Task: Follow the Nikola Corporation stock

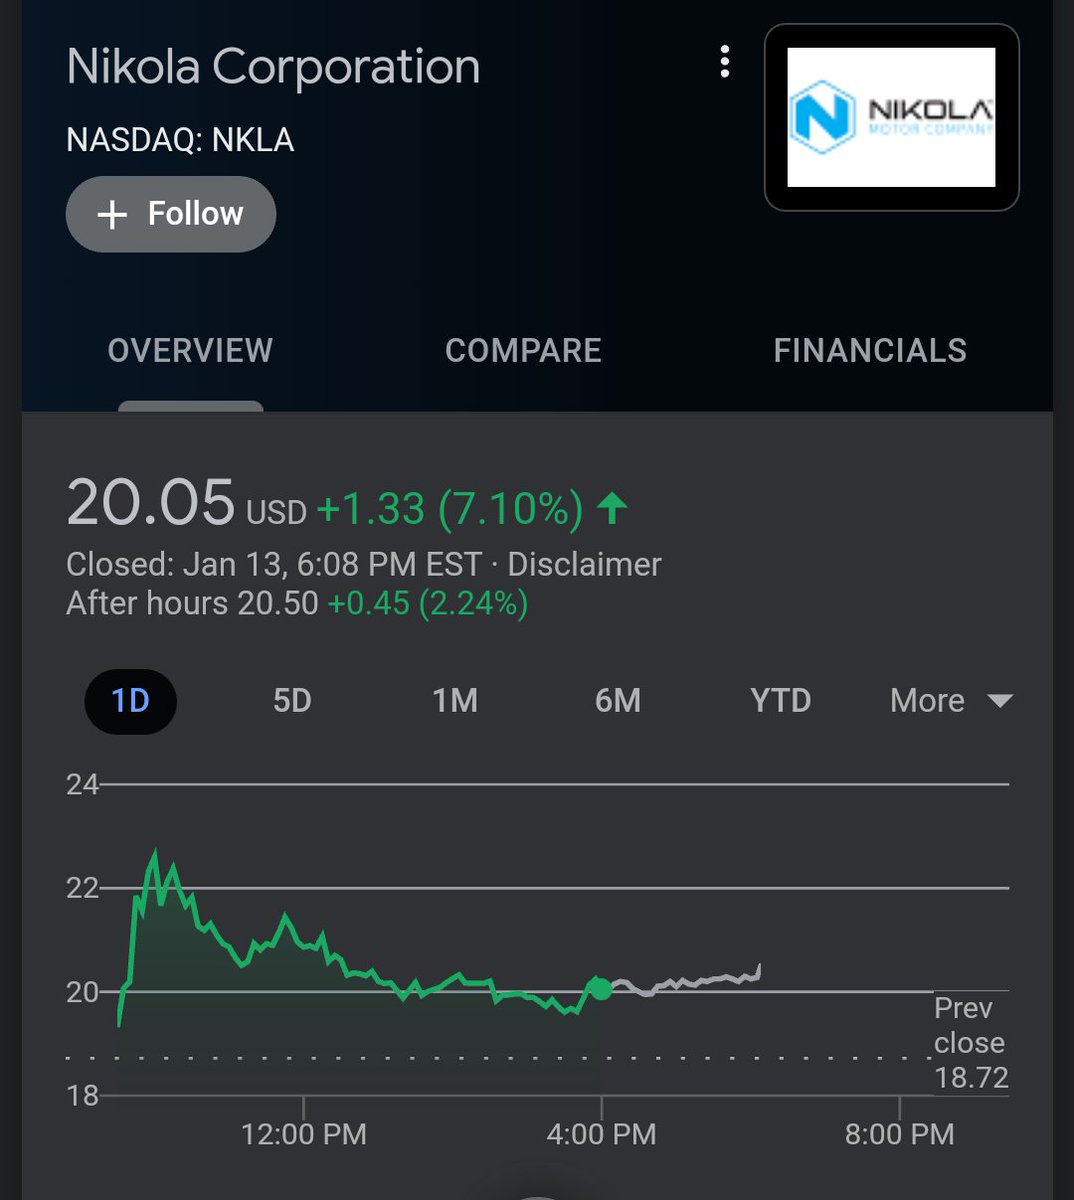Action: tap(171, 214)
